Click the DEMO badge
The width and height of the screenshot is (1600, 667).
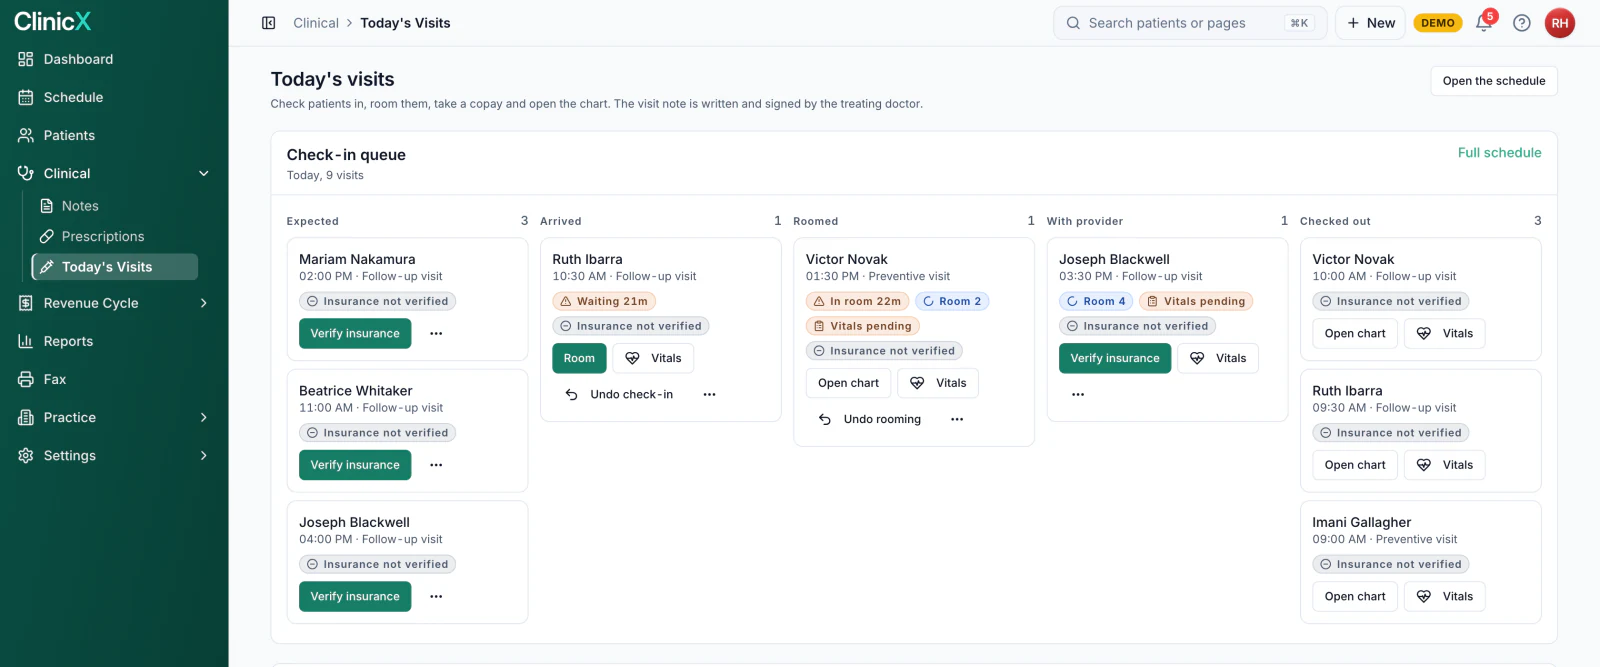(1438, 23)
